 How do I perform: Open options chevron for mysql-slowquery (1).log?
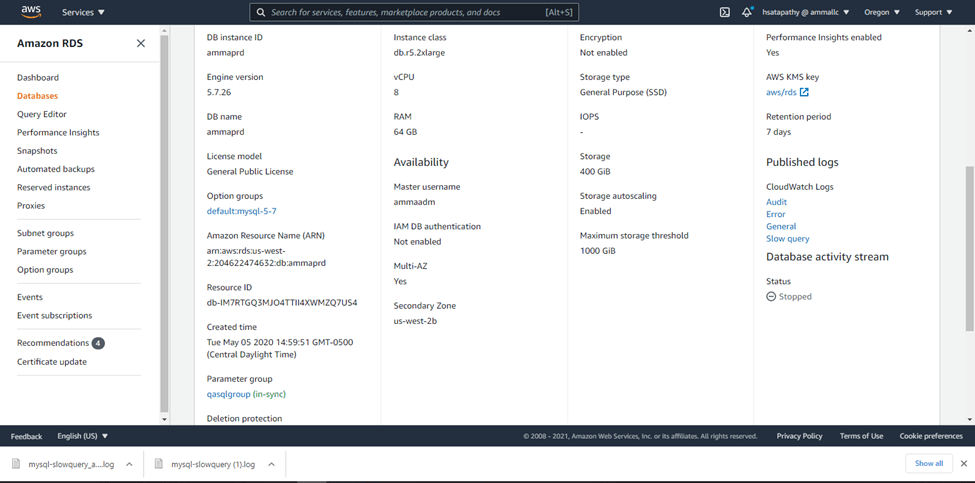[270, 464]
